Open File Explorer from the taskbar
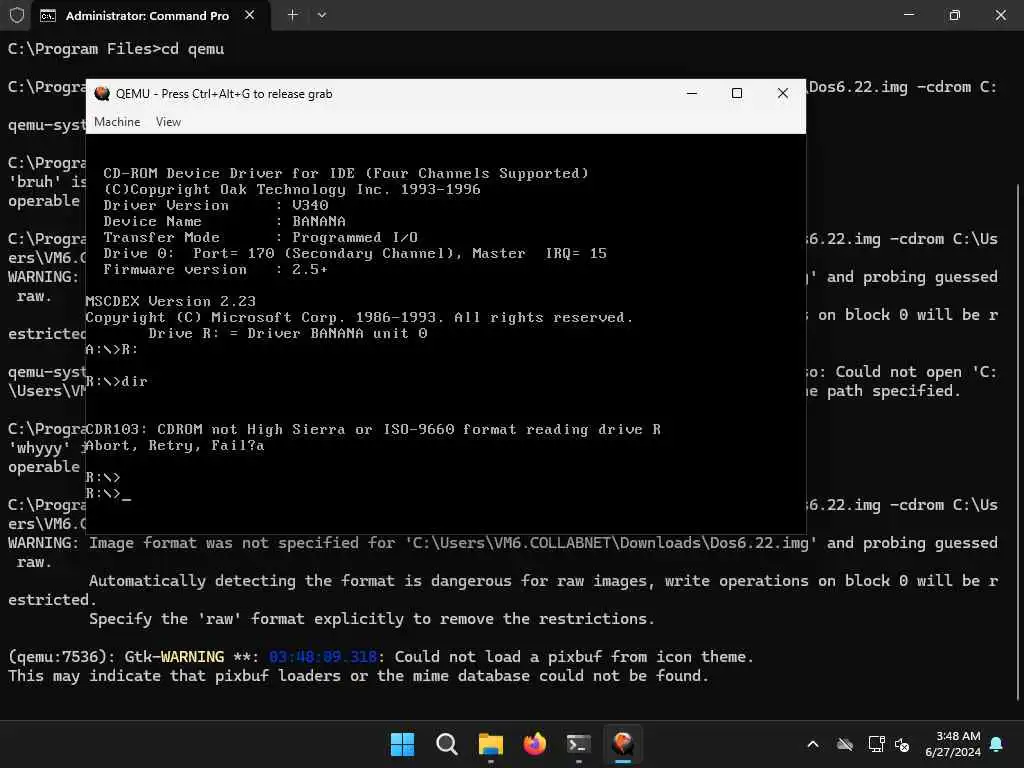Screen dimensions: 1024x768 click(490, 744)
